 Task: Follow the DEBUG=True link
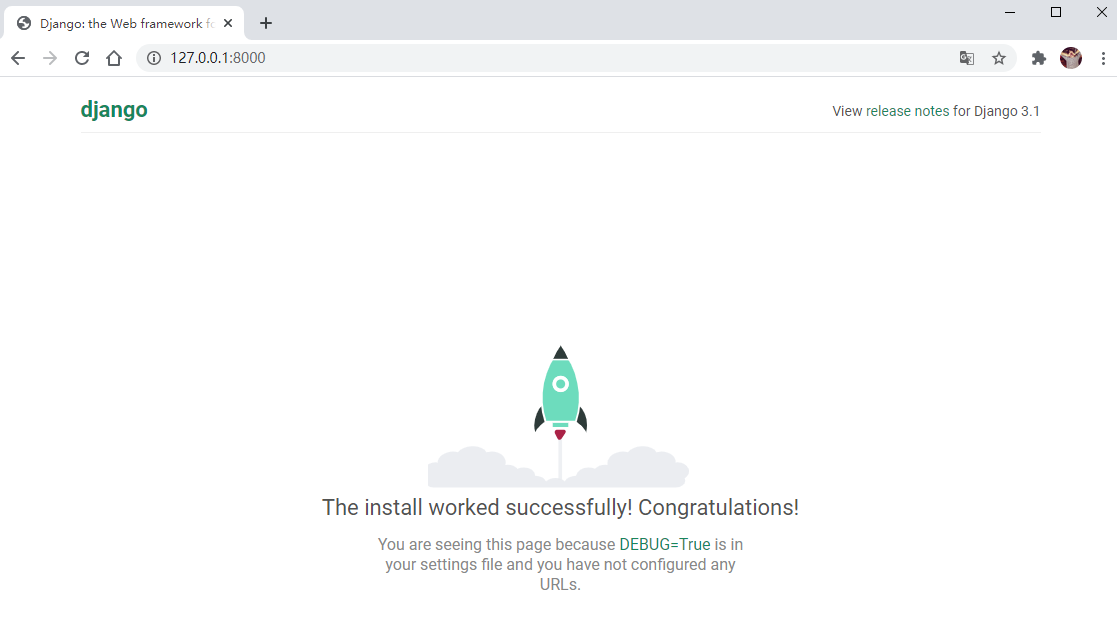(x=665, y=545)
